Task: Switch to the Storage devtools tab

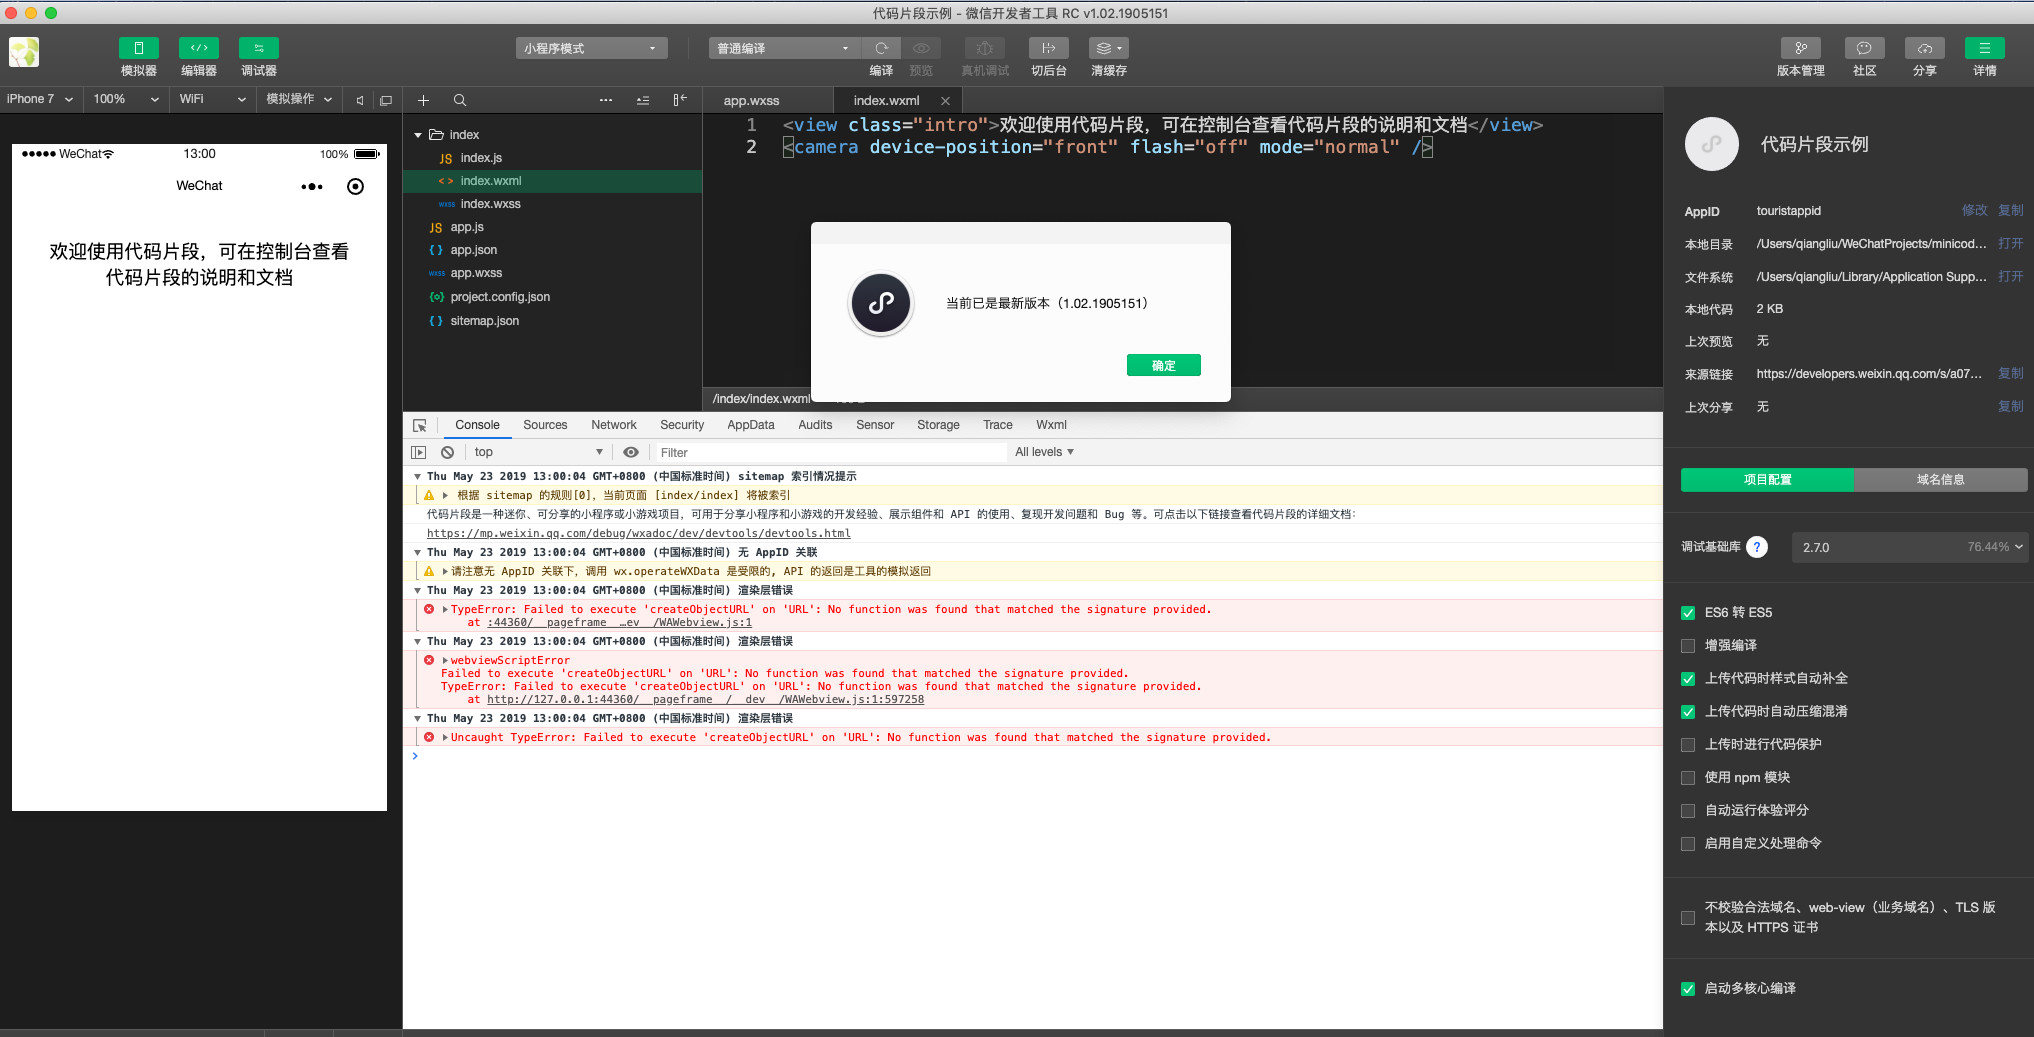Action: [938, 425]
